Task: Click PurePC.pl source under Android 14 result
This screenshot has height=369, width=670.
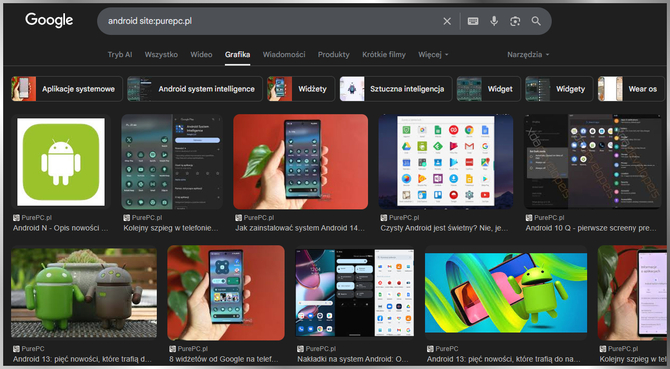Action: click(259, 218)
